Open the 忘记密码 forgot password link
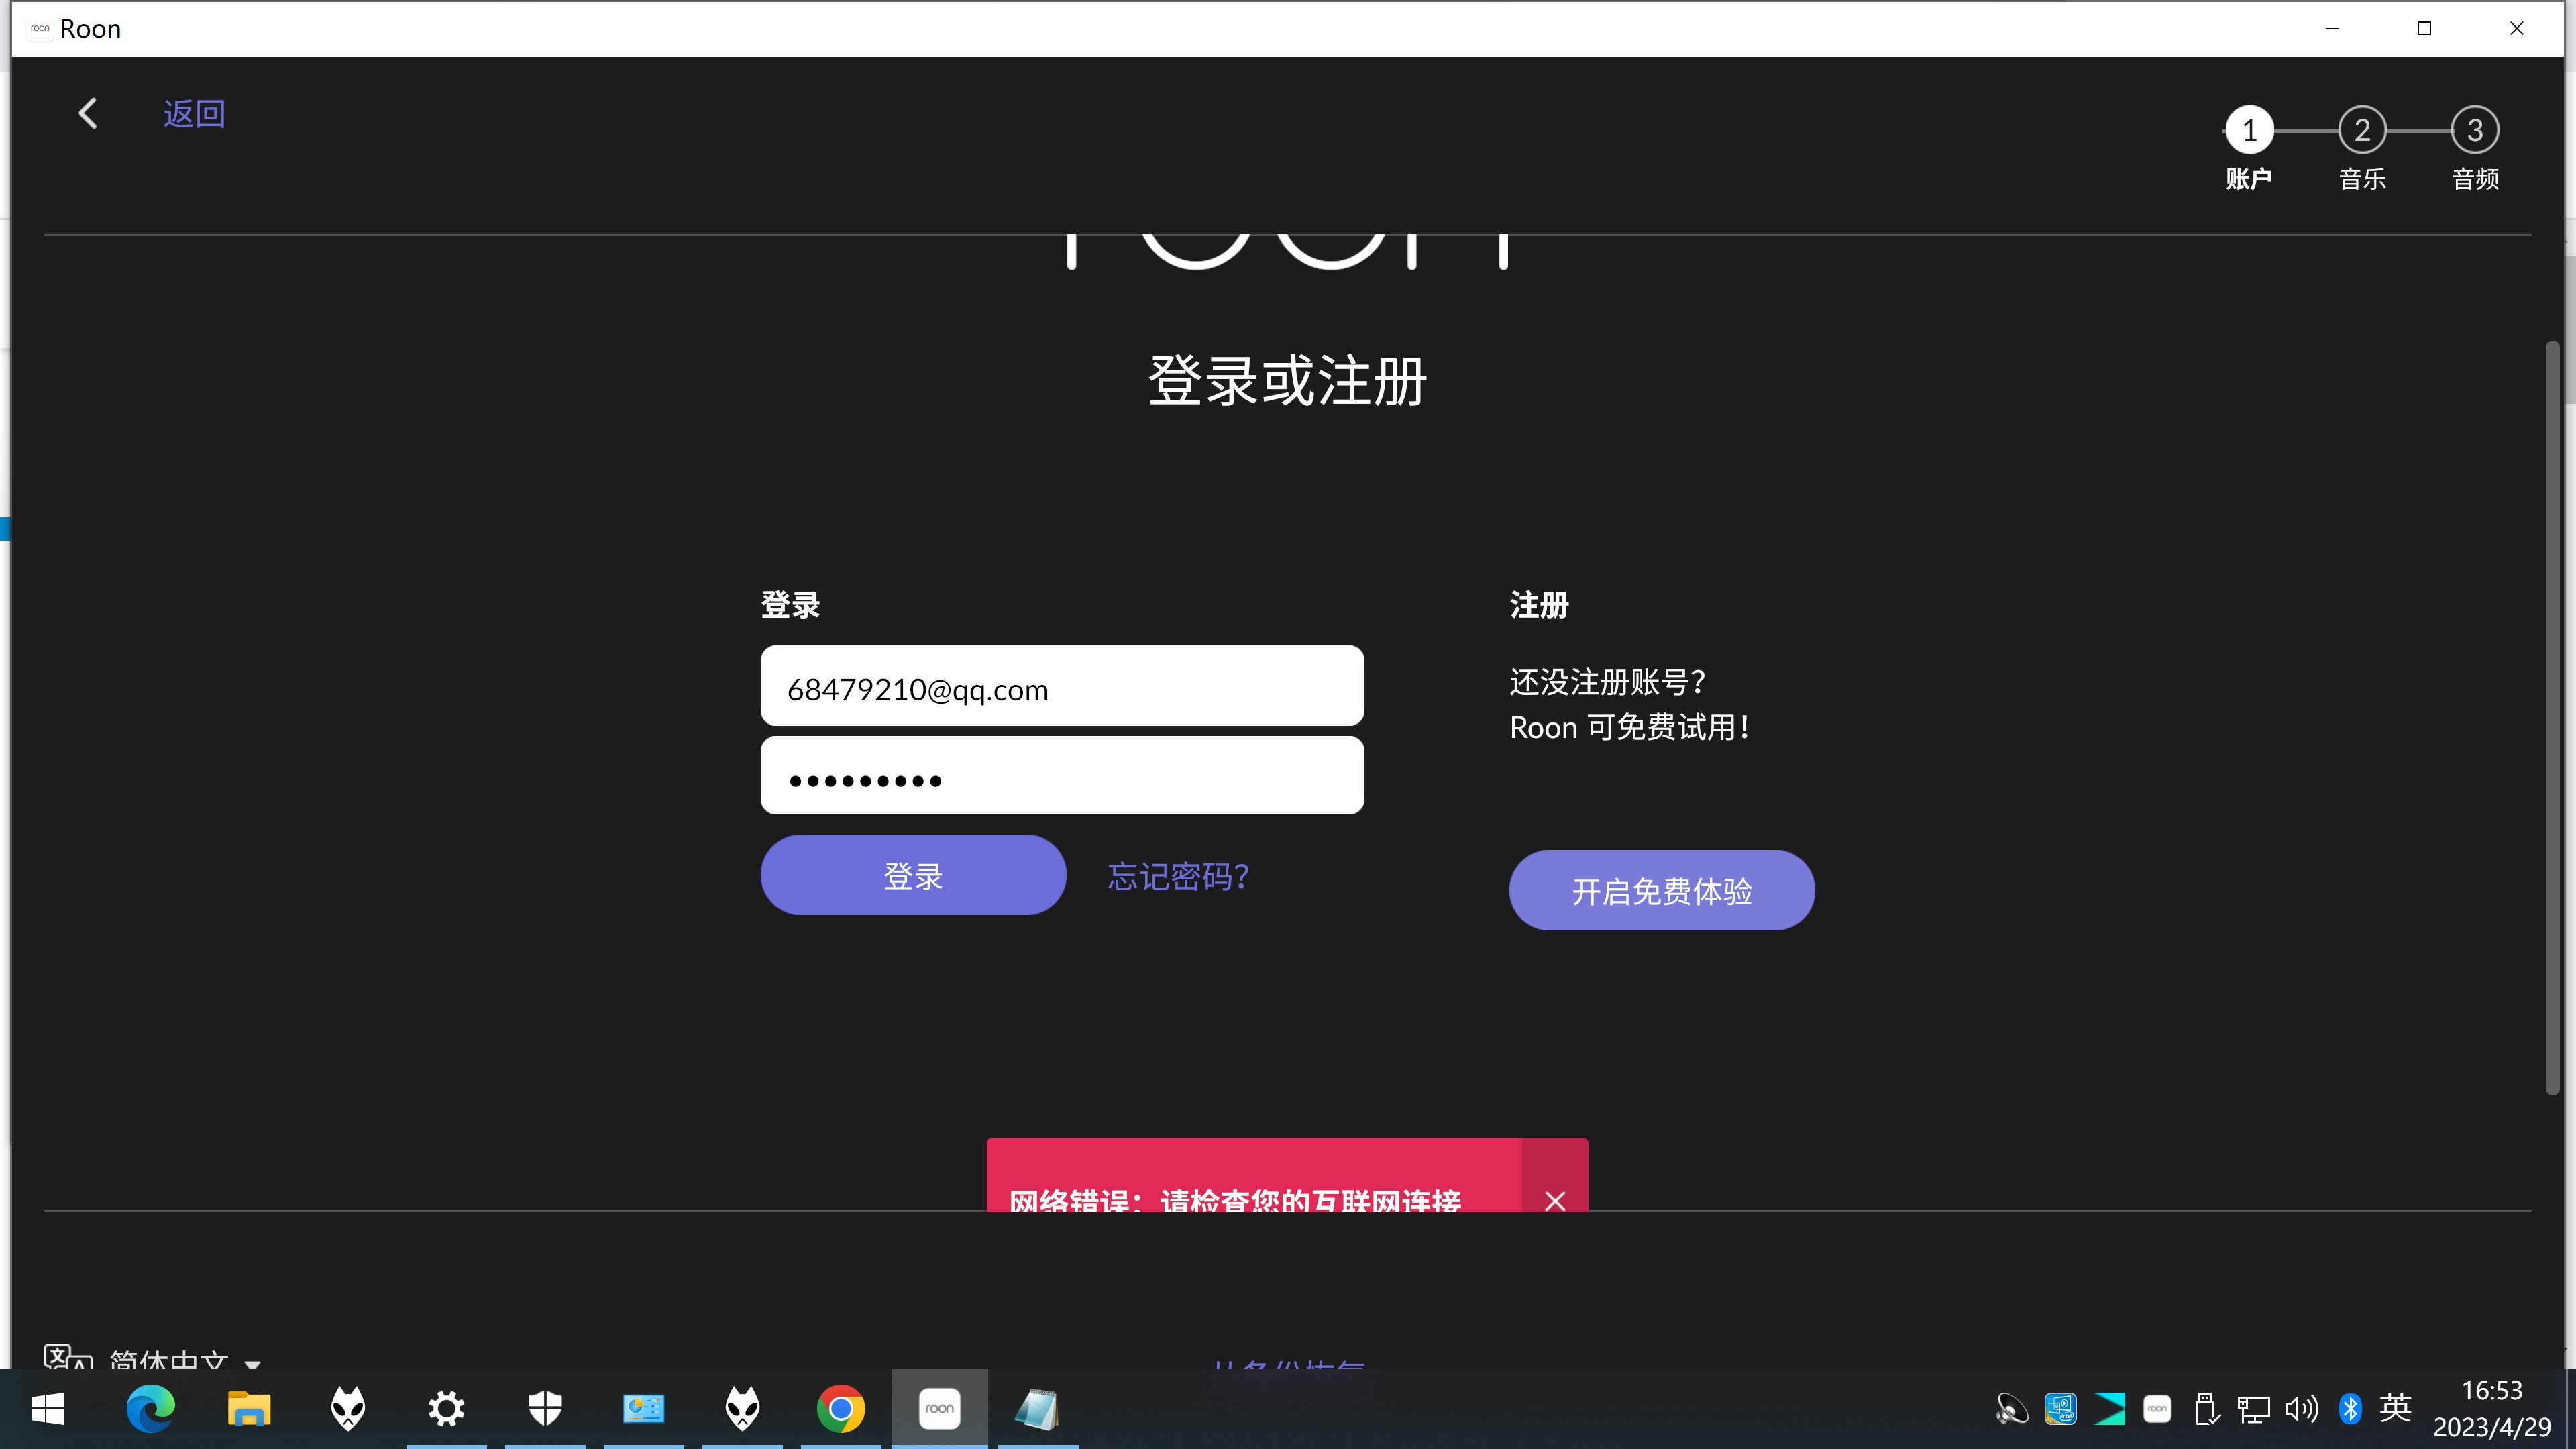Screen dimensions: 2576x1449 coord(1177,876)
